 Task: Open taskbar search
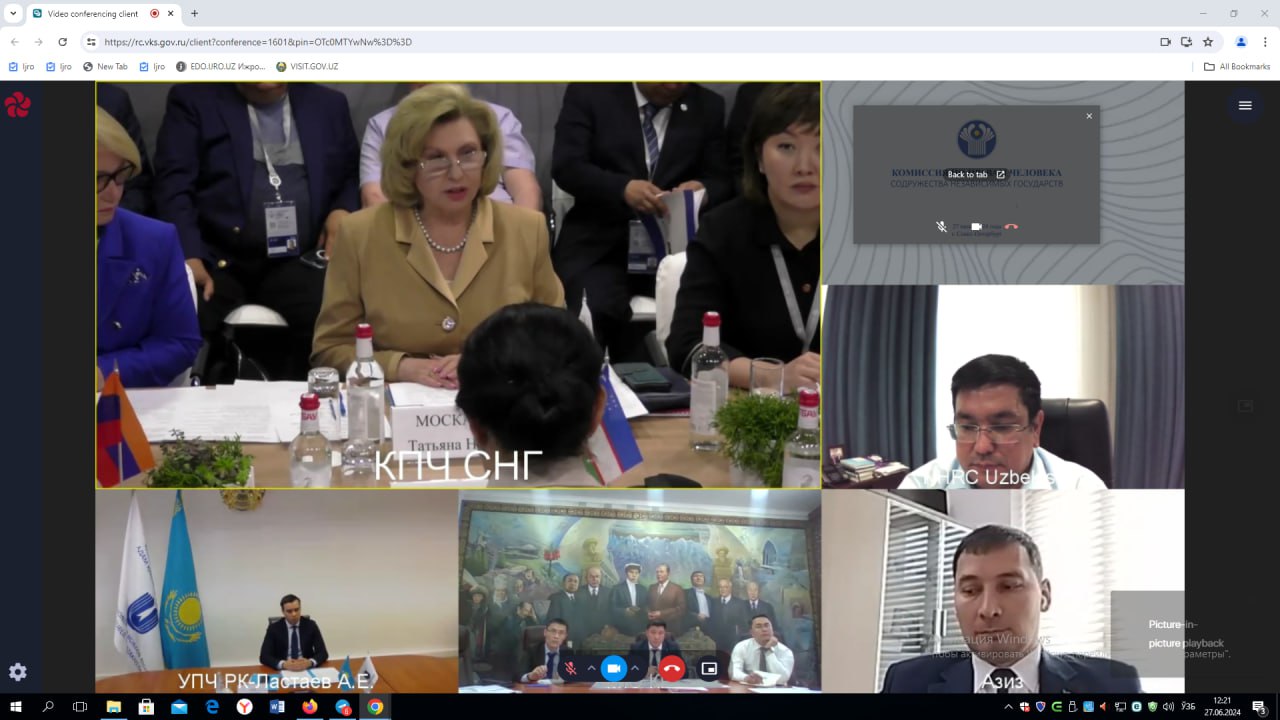tap(48, 707)
